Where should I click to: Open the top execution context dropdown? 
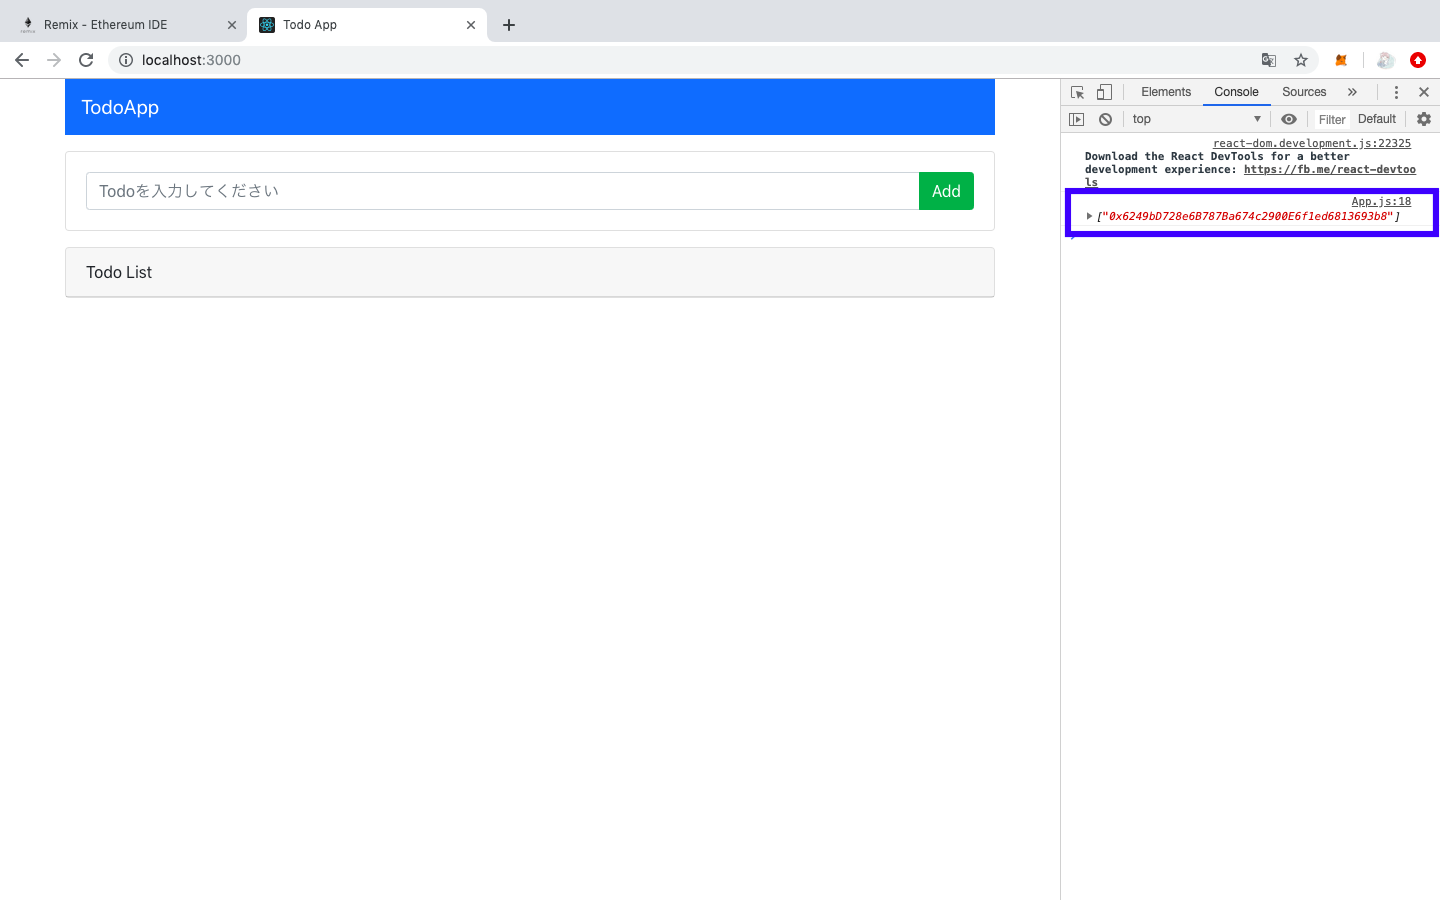point(1197,119)
